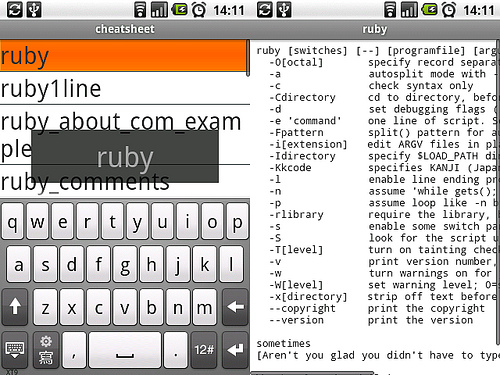Tap the USB connection status icon
The image size is (500, 375).
[34, 9]
